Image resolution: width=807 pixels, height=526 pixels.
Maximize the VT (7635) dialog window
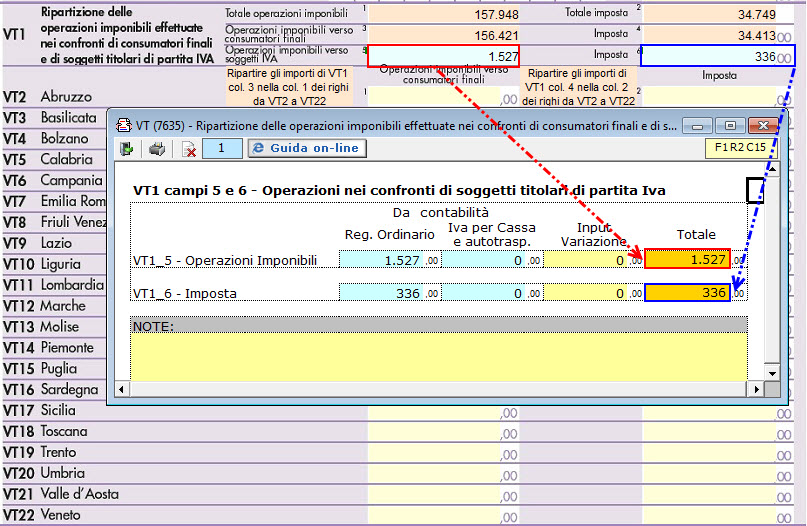click(x=730, y=126)
